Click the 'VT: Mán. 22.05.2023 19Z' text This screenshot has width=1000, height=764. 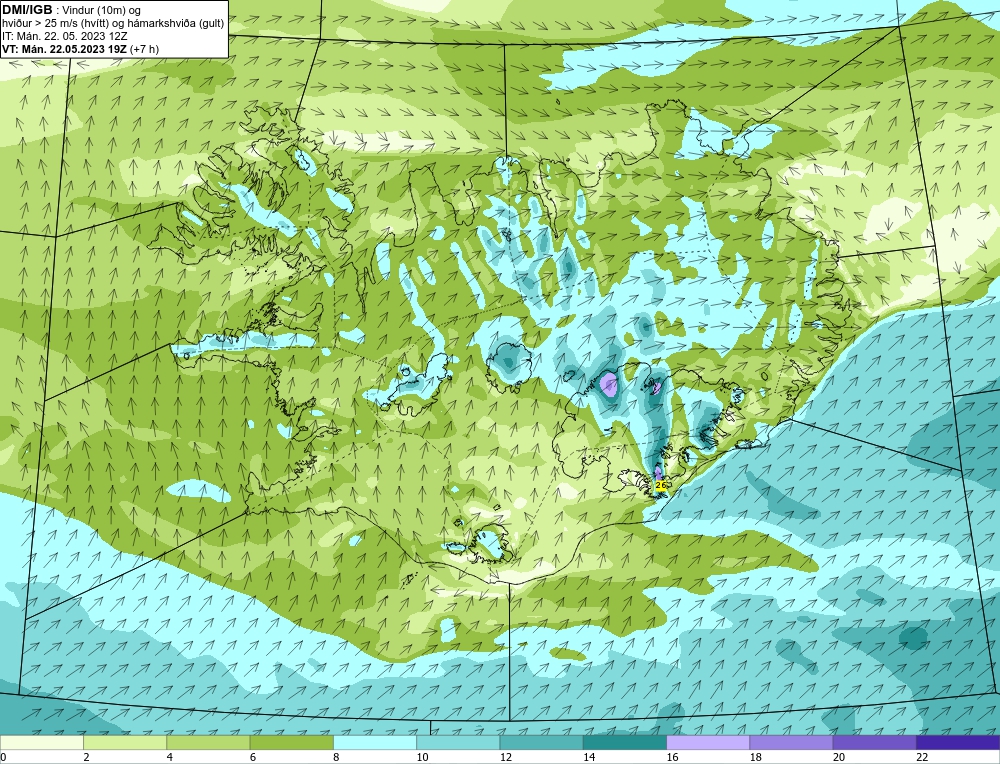tap(64, 49)
